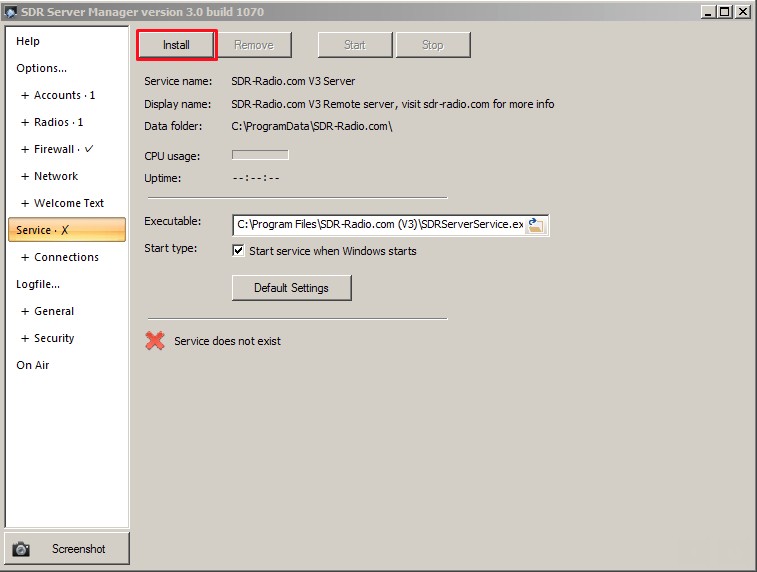The width and height of the screenshot is (757, 572).
Task: Click the SDR Server Manager title bar icon
Action: pos(11,12)
